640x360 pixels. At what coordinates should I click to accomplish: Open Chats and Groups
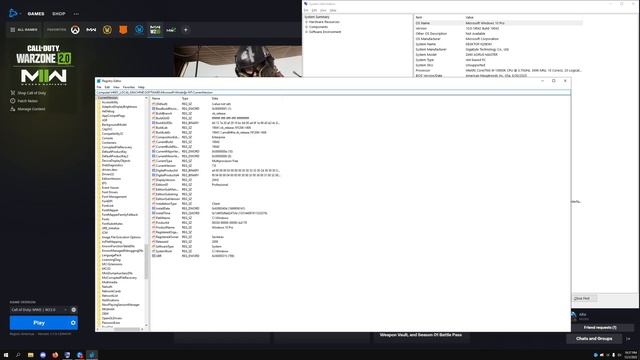(x=594, y=339)
